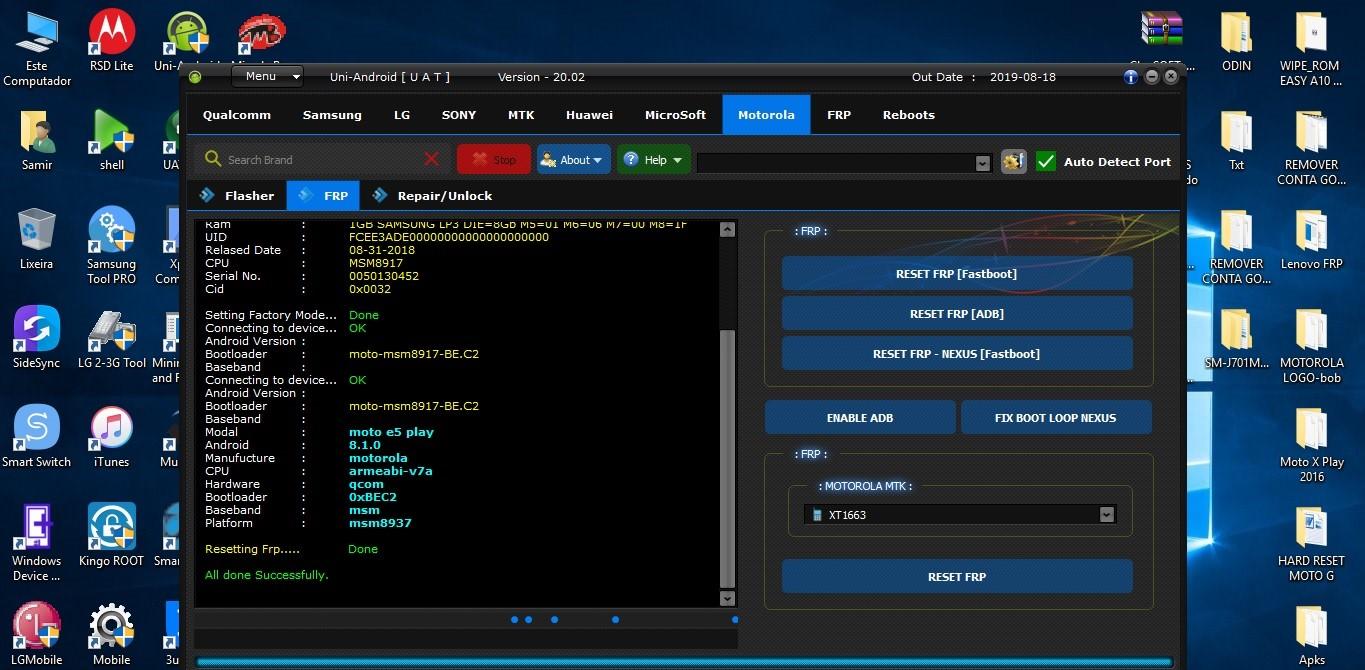Launch Samsung Tool PRO shortcut
Viewport: 1365px width, 670px height.
tap(111, 246)
